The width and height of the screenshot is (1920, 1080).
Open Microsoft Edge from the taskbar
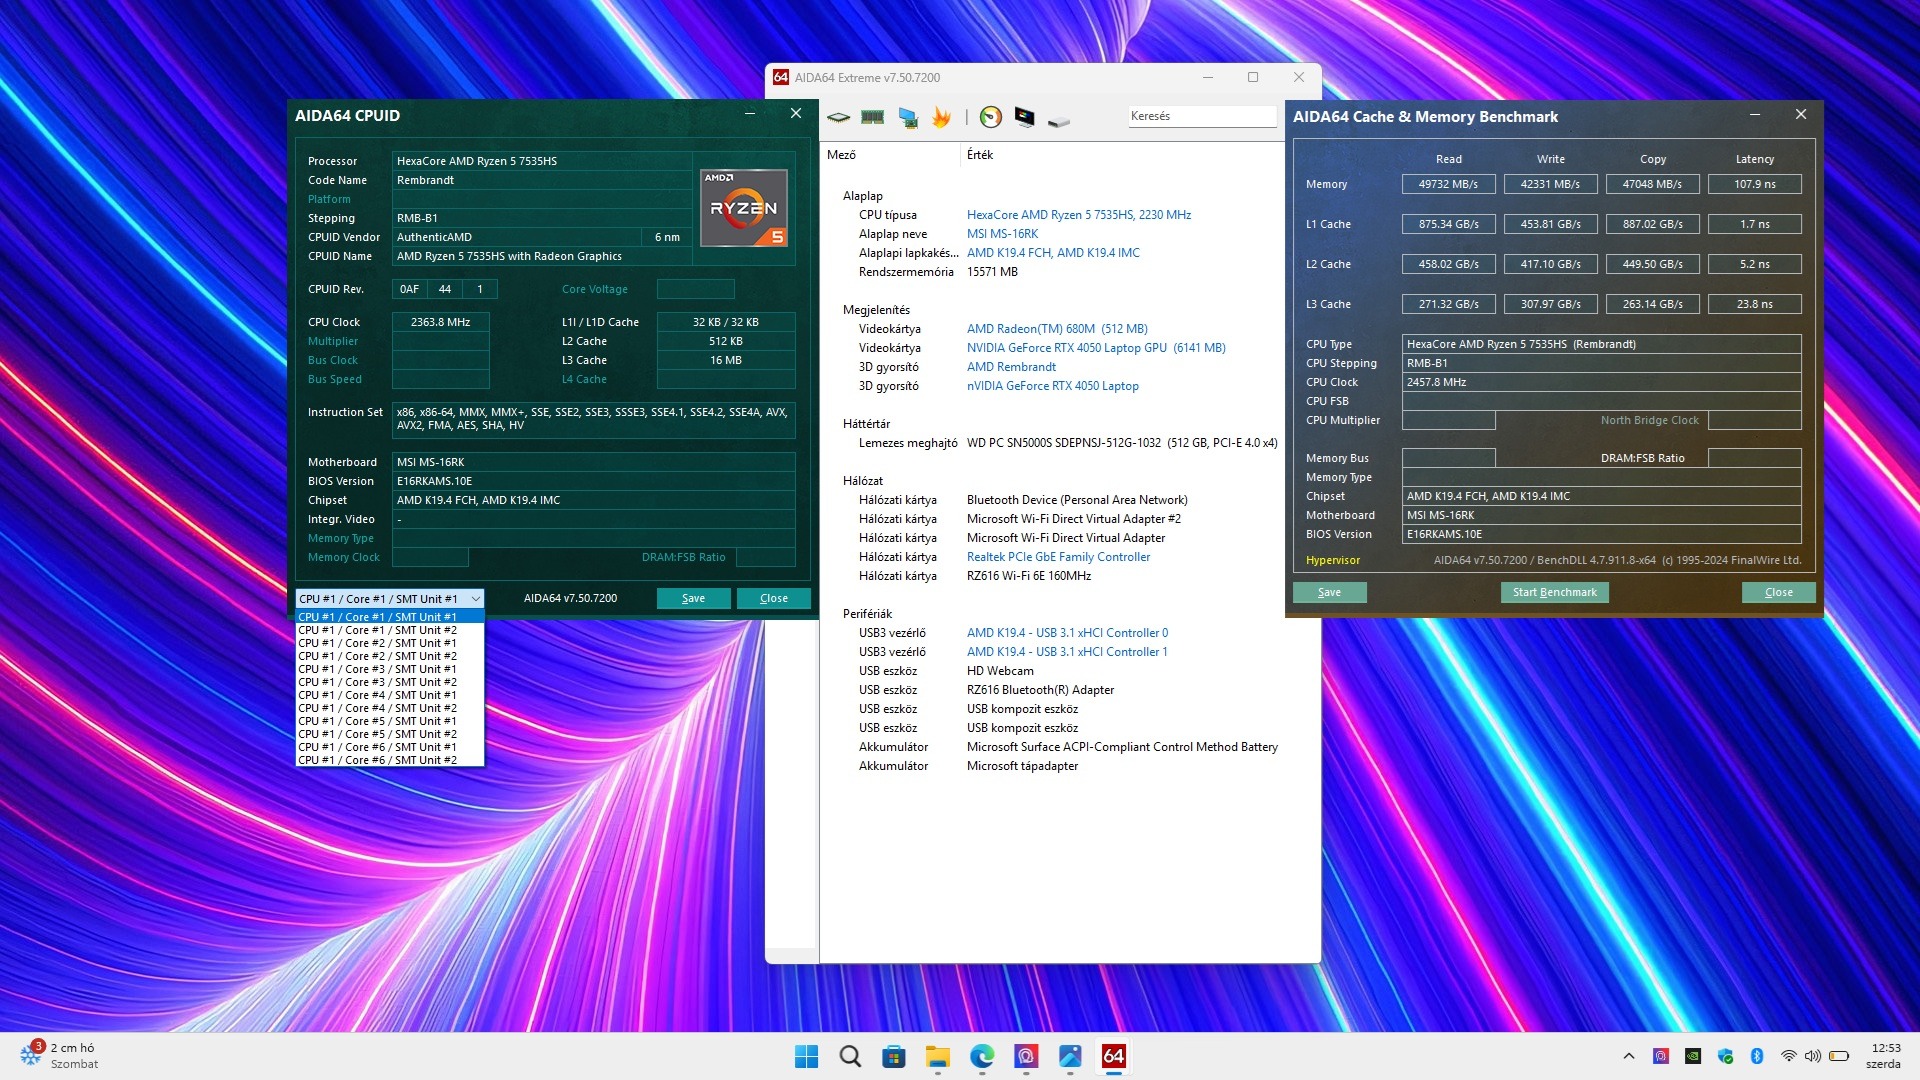click(x=982, y=1056)
